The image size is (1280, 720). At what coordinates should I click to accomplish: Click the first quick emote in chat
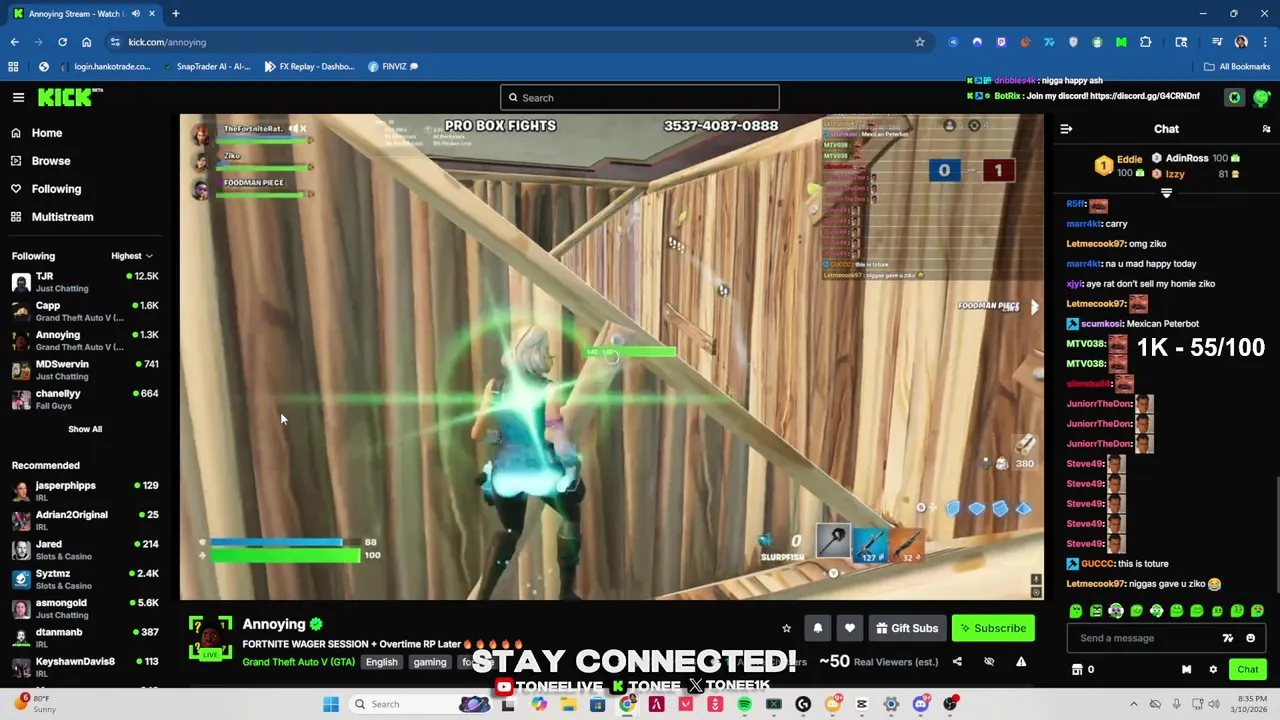(1076, 611)
